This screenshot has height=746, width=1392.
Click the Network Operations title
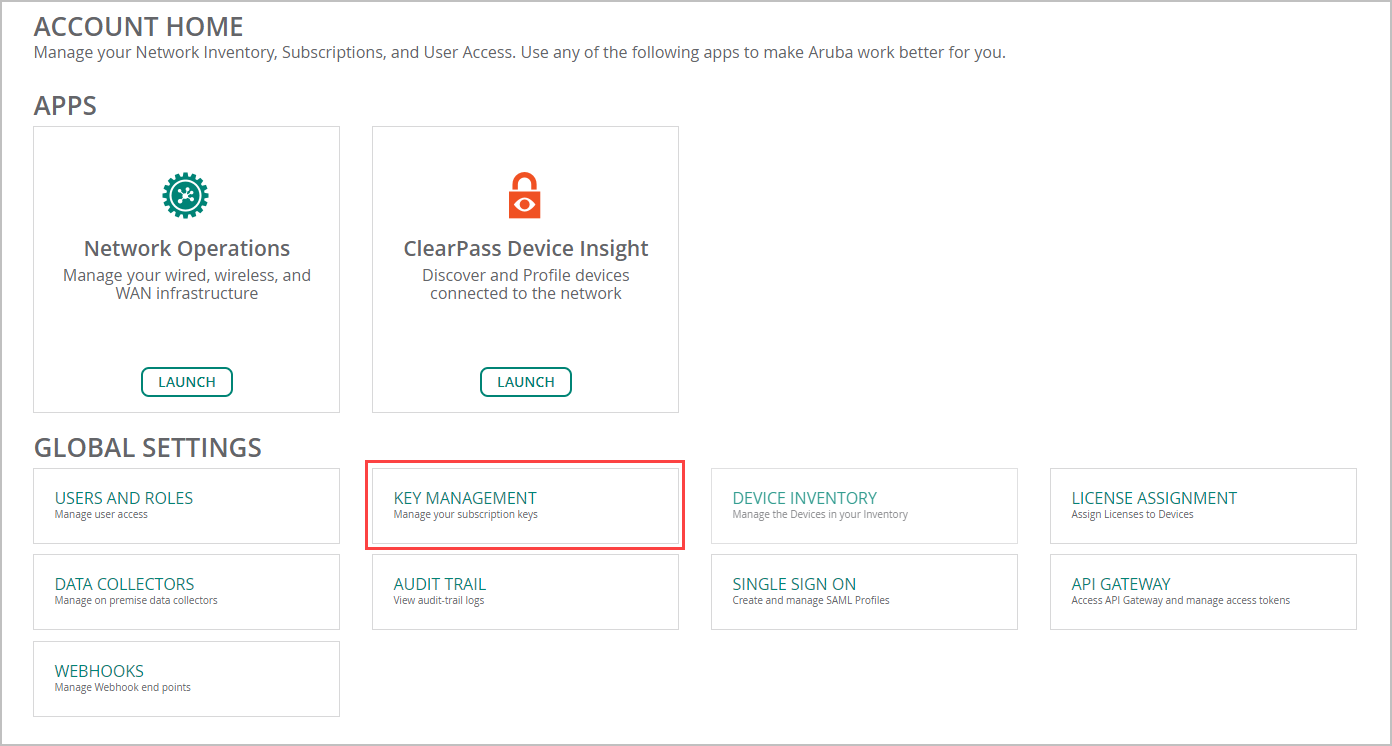pyautogui.click(x=187, y=249)
